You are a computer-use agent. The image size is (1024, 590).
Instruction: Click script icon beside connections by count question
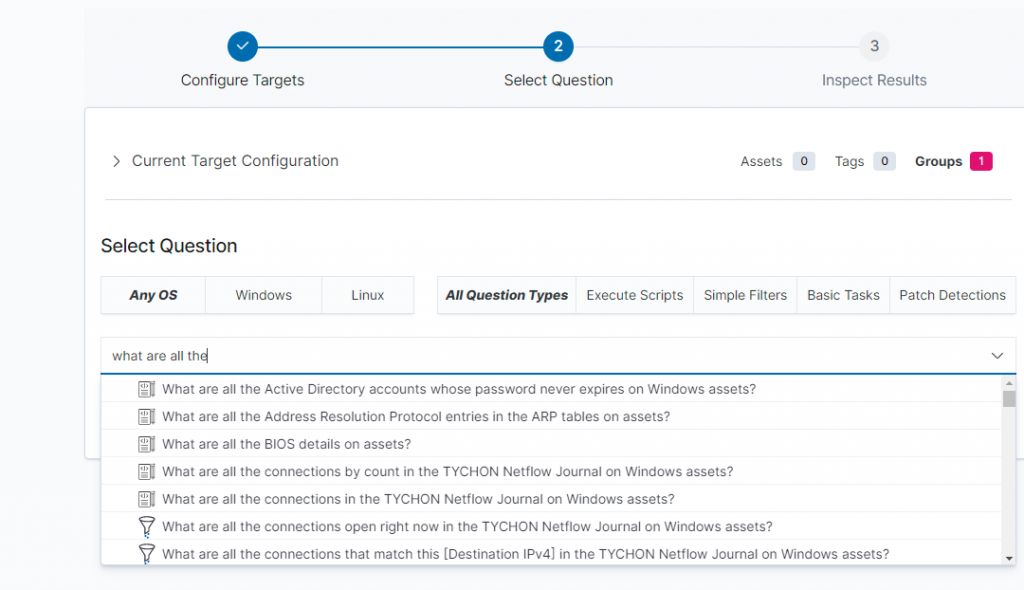tap(146, 471)
